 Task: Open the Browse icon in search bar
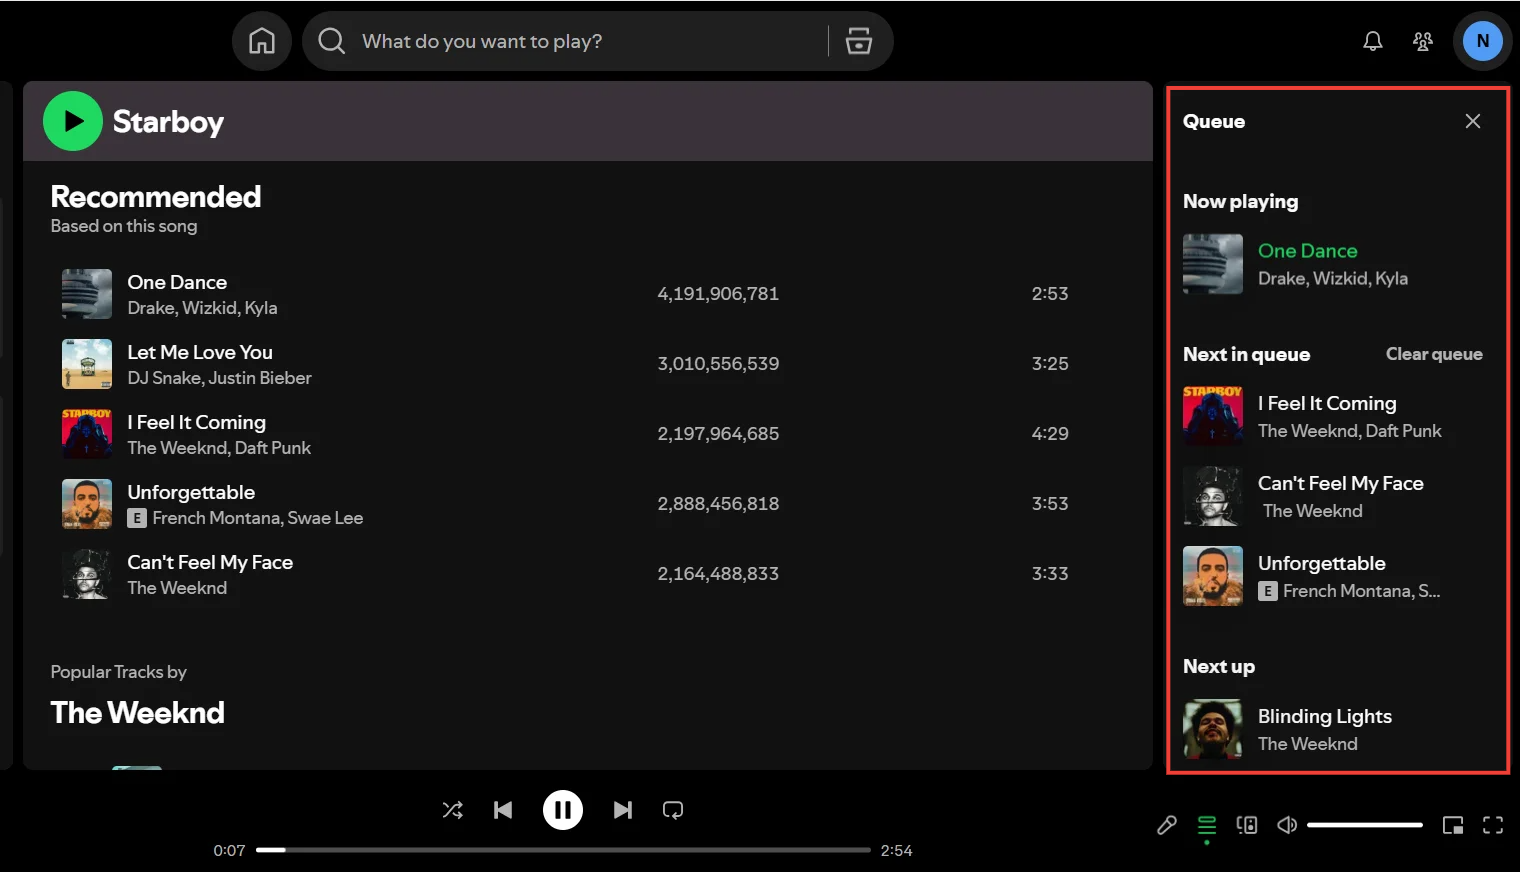click(858, 41)
